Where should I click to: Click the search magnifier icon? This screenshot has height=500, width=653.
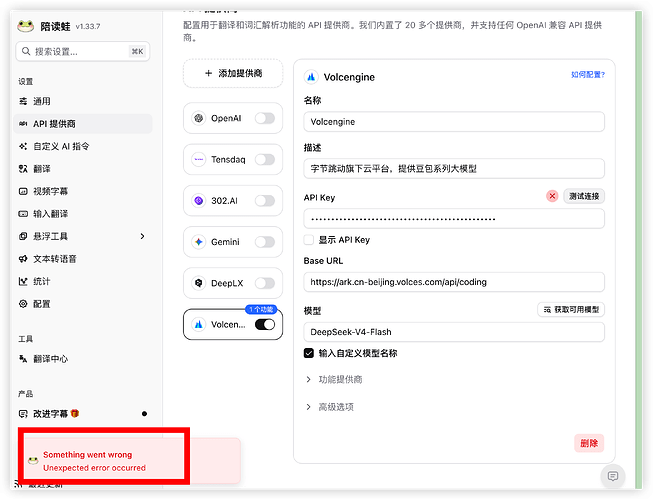pyautogui.click(x=26, y=51)
